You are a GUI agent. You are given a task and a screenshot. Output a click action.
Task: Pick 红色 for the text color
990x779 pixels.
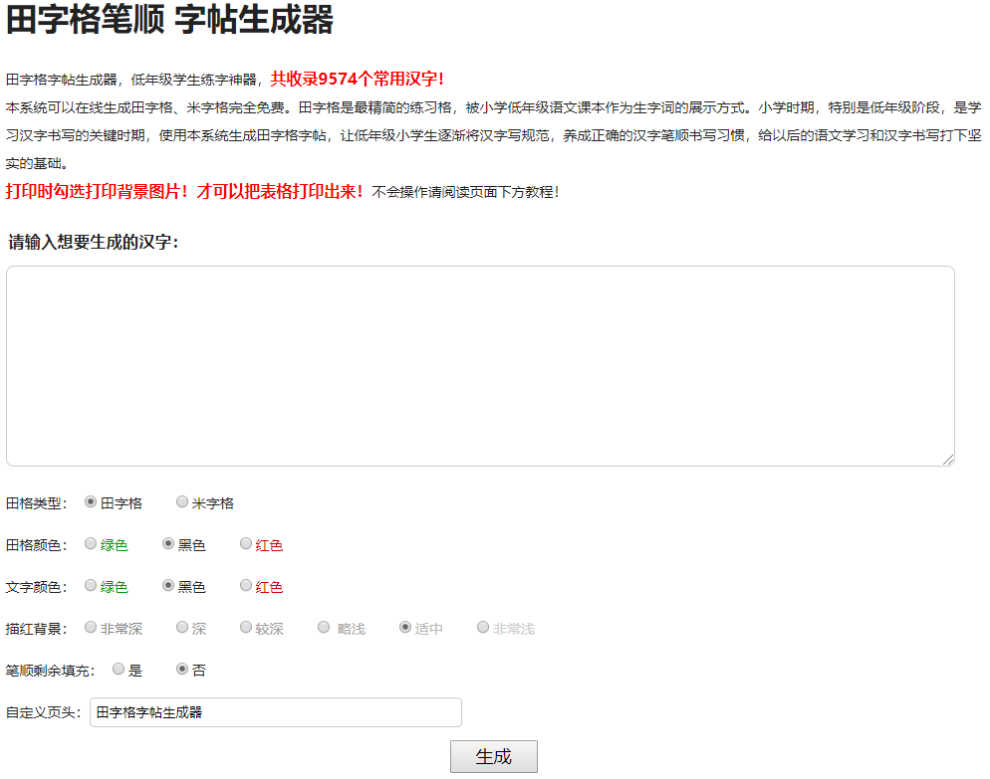244,586
